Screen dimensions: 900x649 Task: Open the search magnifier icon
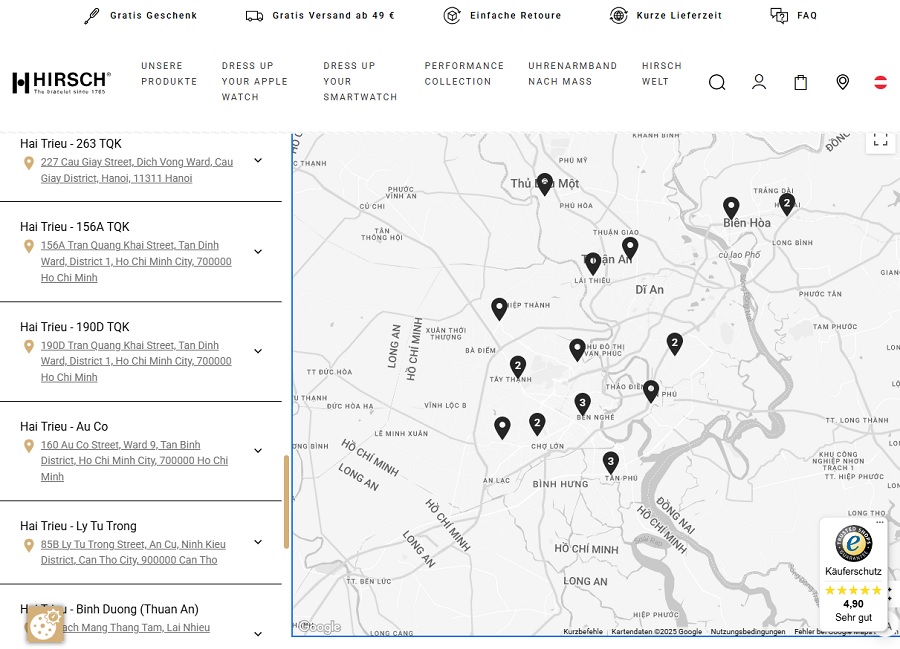point(717,82)
